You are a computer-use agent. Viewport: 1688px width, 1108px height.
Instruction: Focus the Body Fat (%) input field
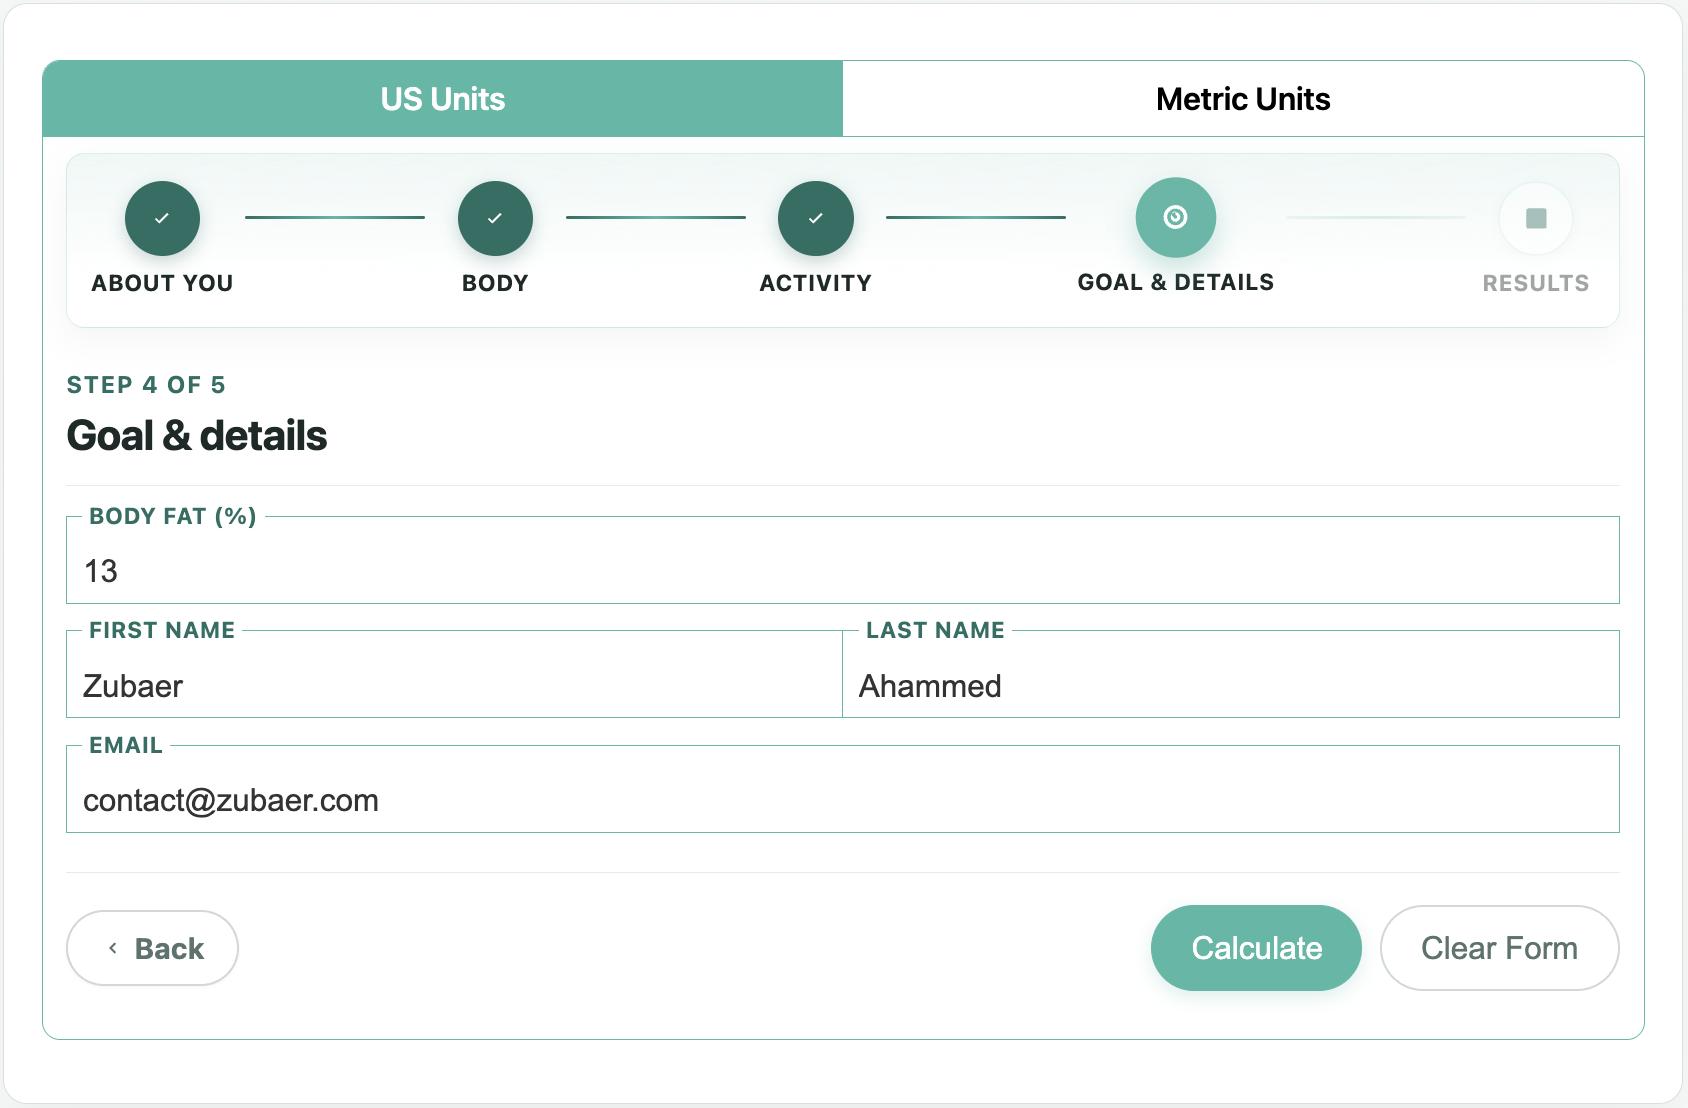843,560
